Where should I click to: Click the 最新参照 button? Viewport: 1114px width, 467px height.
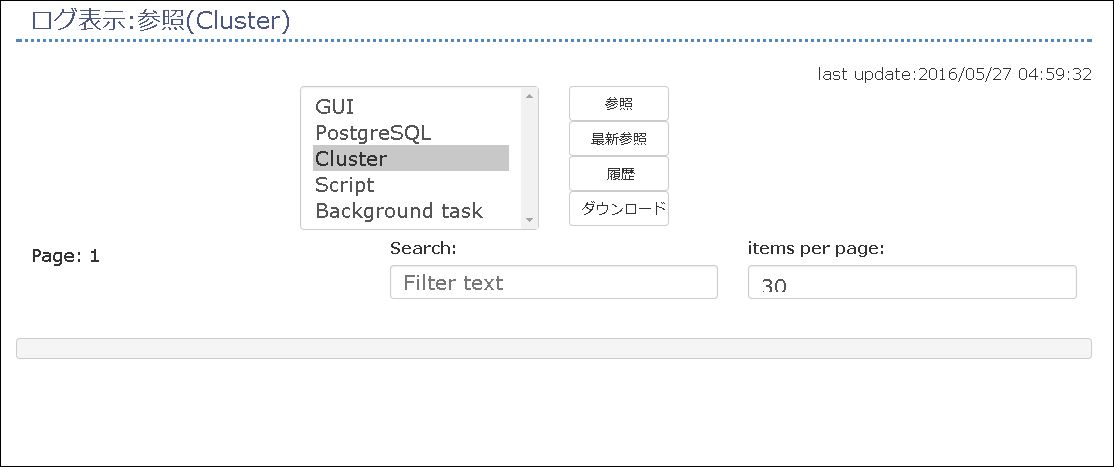[619, 139]
